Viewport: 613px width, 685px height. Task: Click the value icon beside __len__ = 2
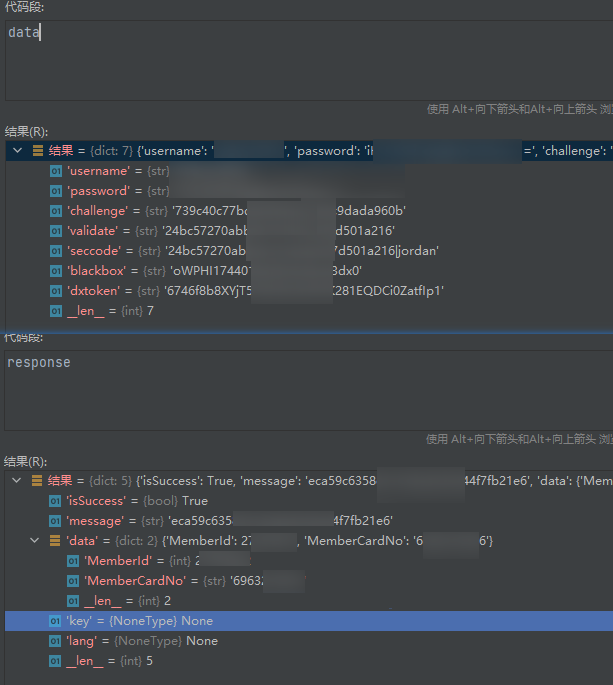[73, 601]
